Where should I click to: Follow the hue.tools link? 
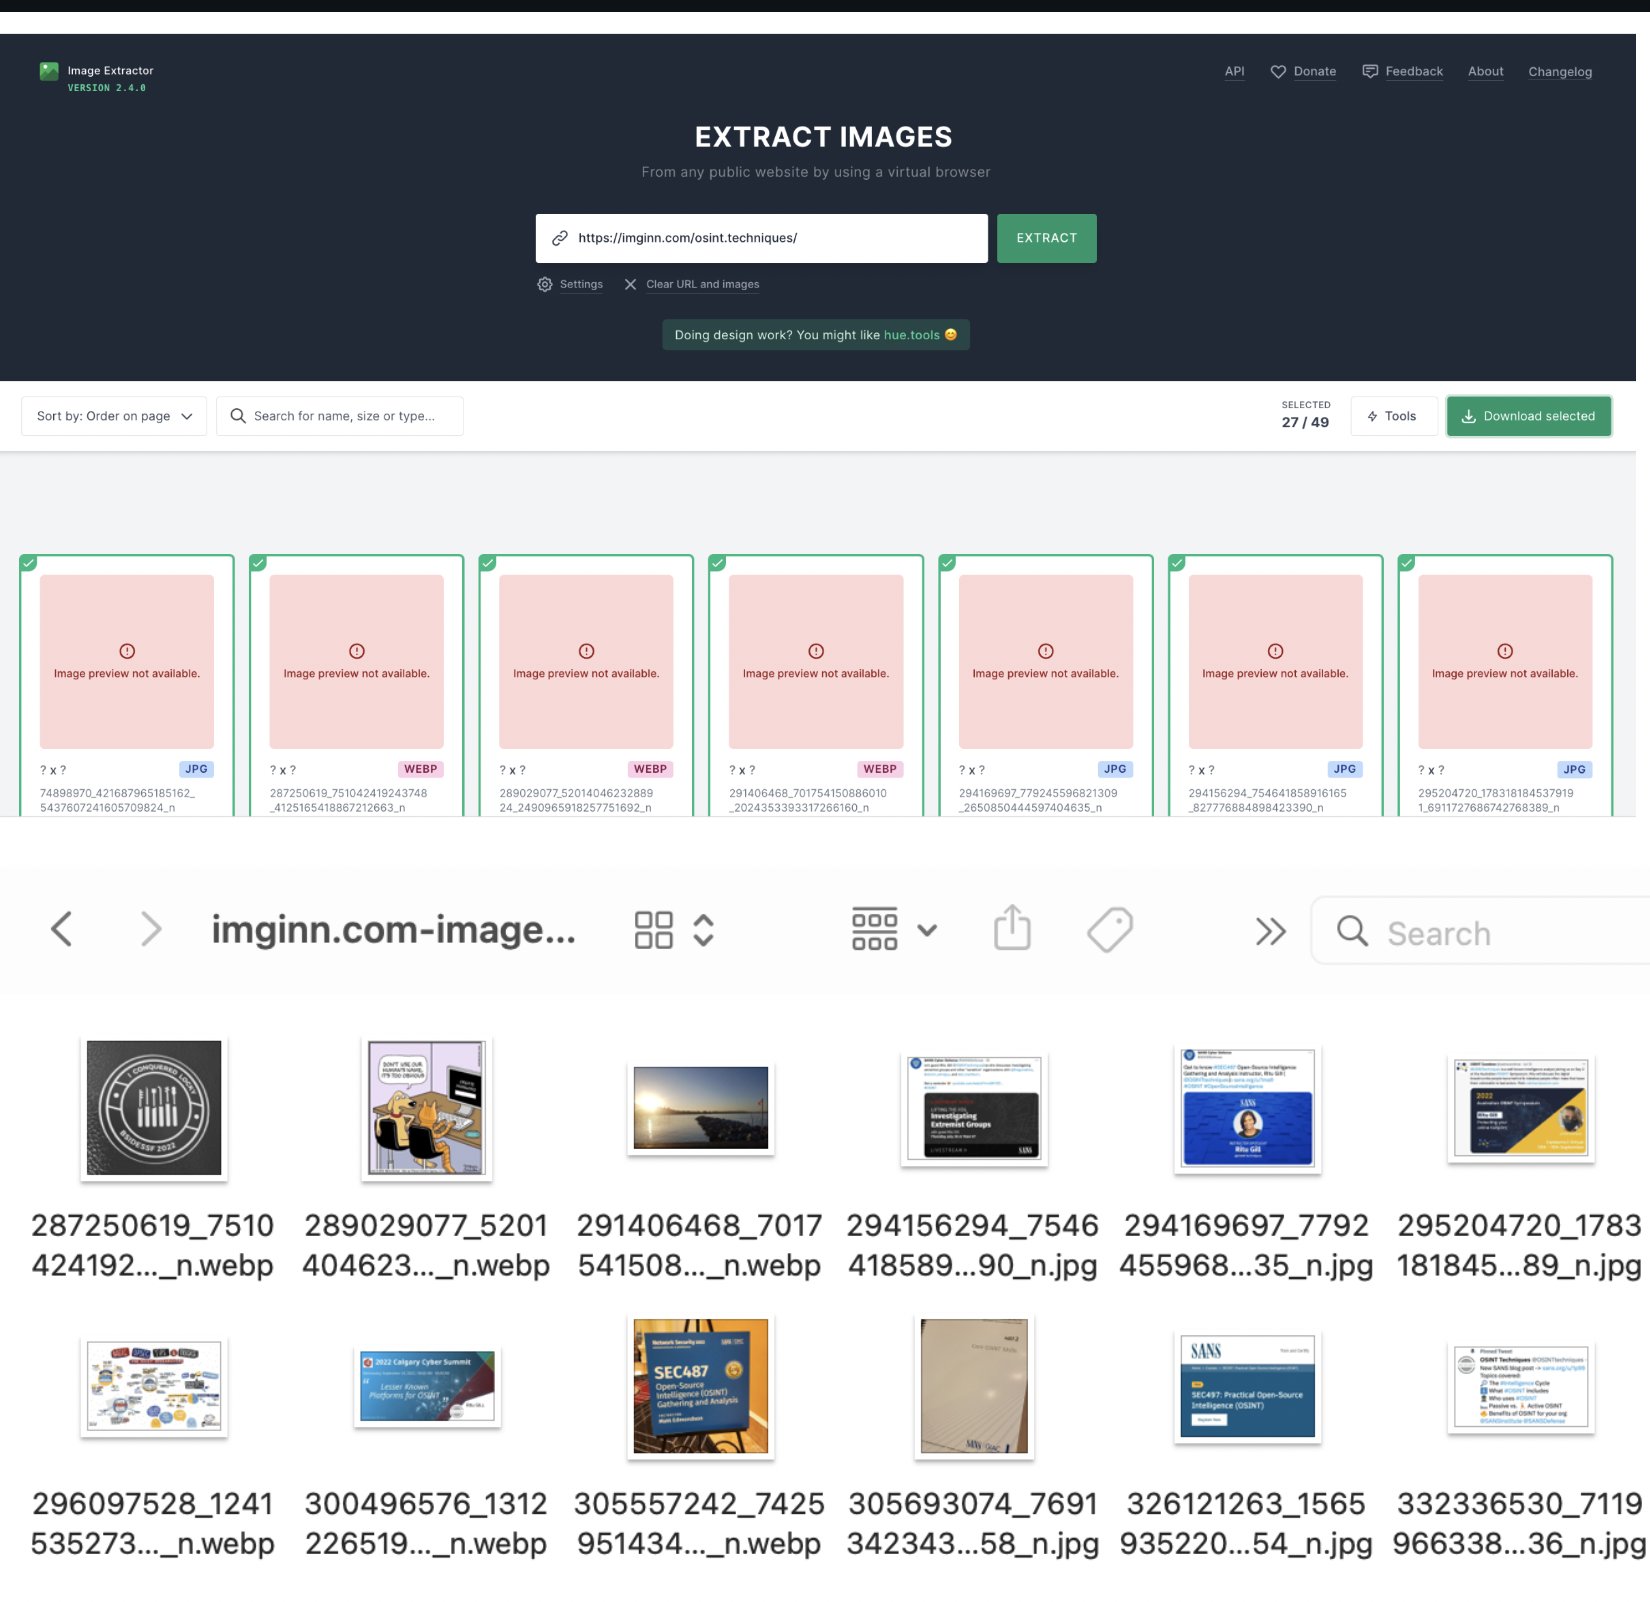pyautogui.click(x=913, y=335)
